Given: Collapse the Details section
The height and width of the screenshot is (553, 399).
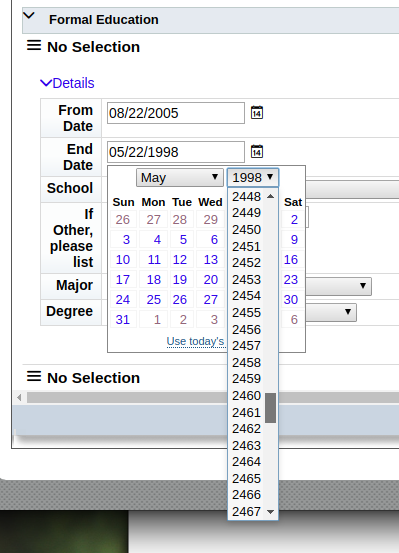Looking at the screenshot, I should click(x=46, y=83).
